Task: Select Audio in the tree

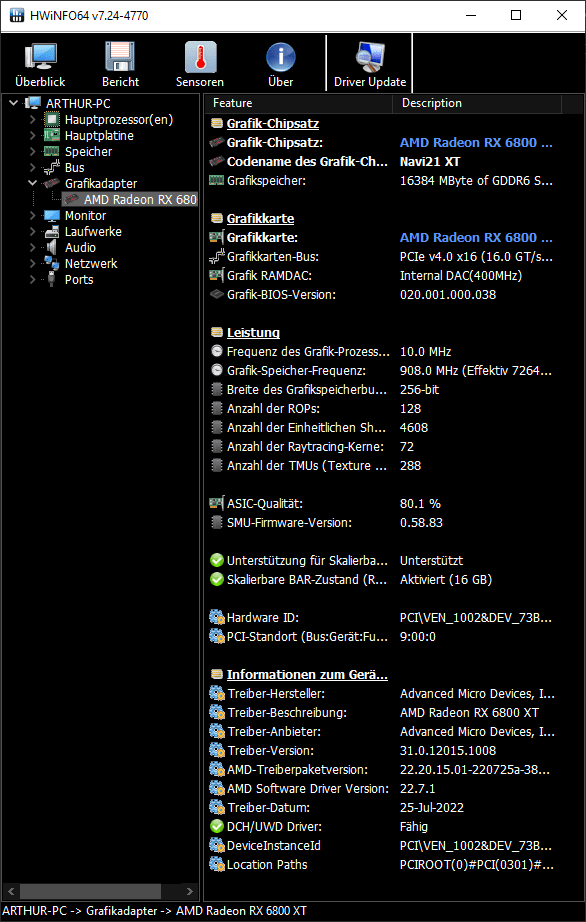Action: [x=81, y=248]
